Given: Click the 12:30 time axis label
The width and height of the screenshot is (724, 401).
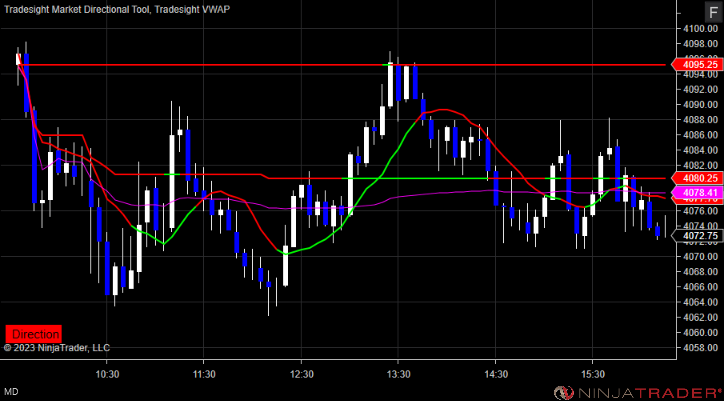Looking at the screenshot, I should 301,373.
